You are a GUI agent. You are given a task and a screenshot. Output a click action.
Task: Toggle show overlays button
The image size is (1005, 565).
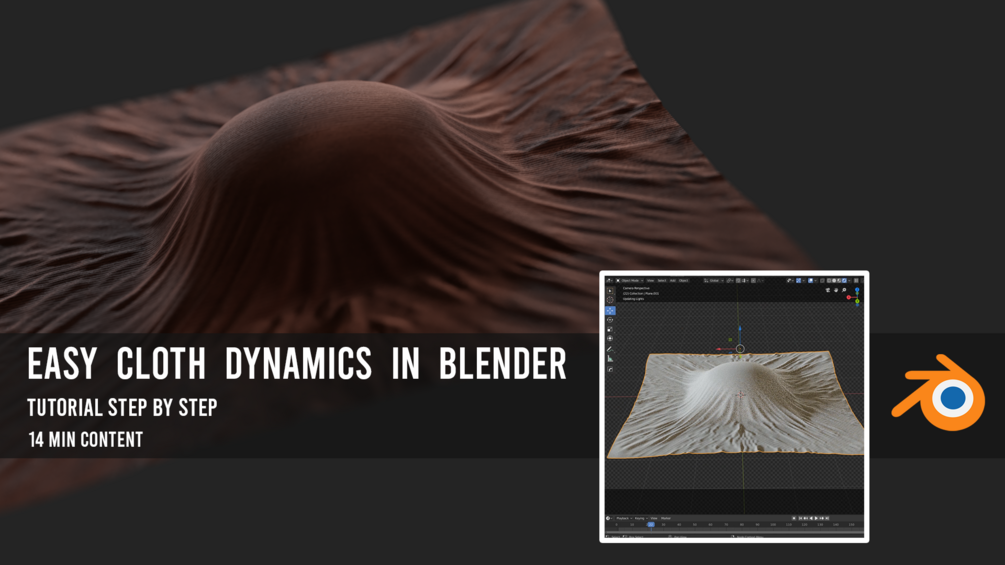tap(811, 281)
